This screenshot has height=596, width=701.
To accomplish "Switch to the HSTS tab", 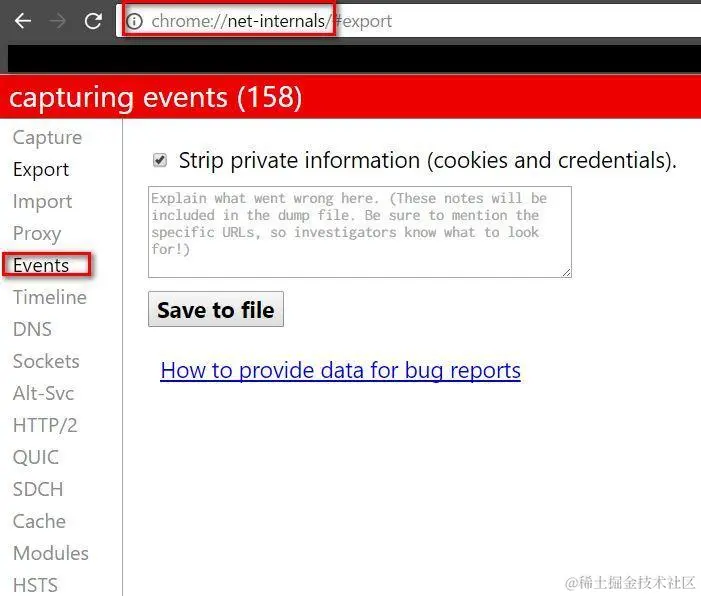I will click(x=35, y=585).
